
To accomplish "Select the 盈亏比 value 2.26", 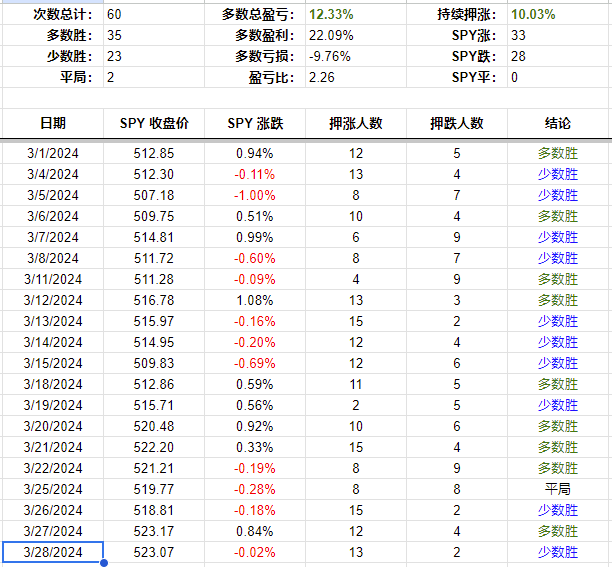I will point(356,77).
